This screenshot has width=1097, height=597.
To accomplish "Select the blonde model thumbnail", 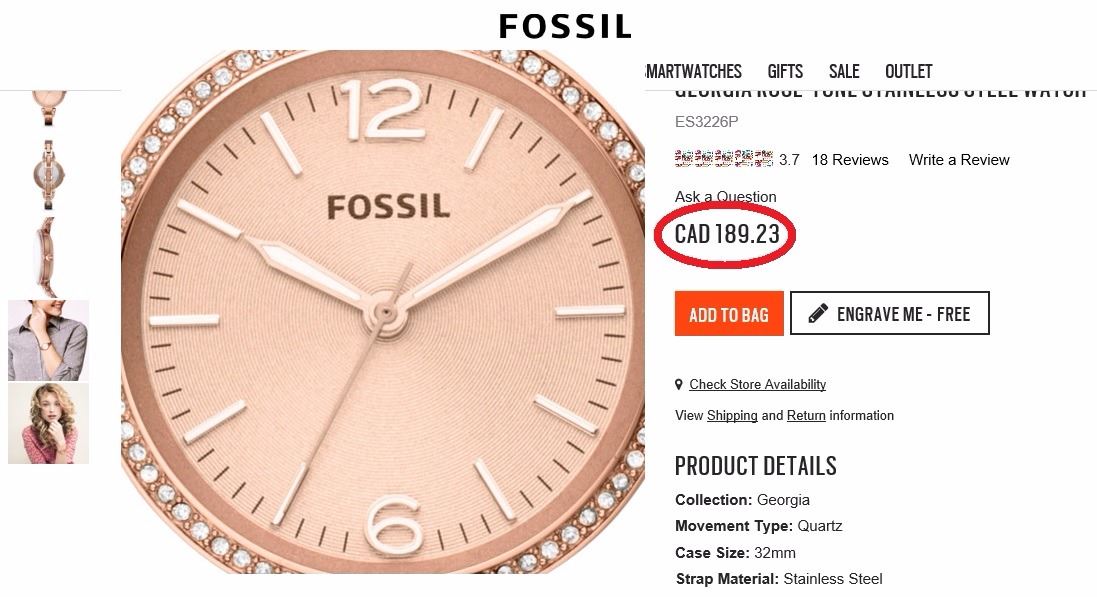I will [48, 423].
